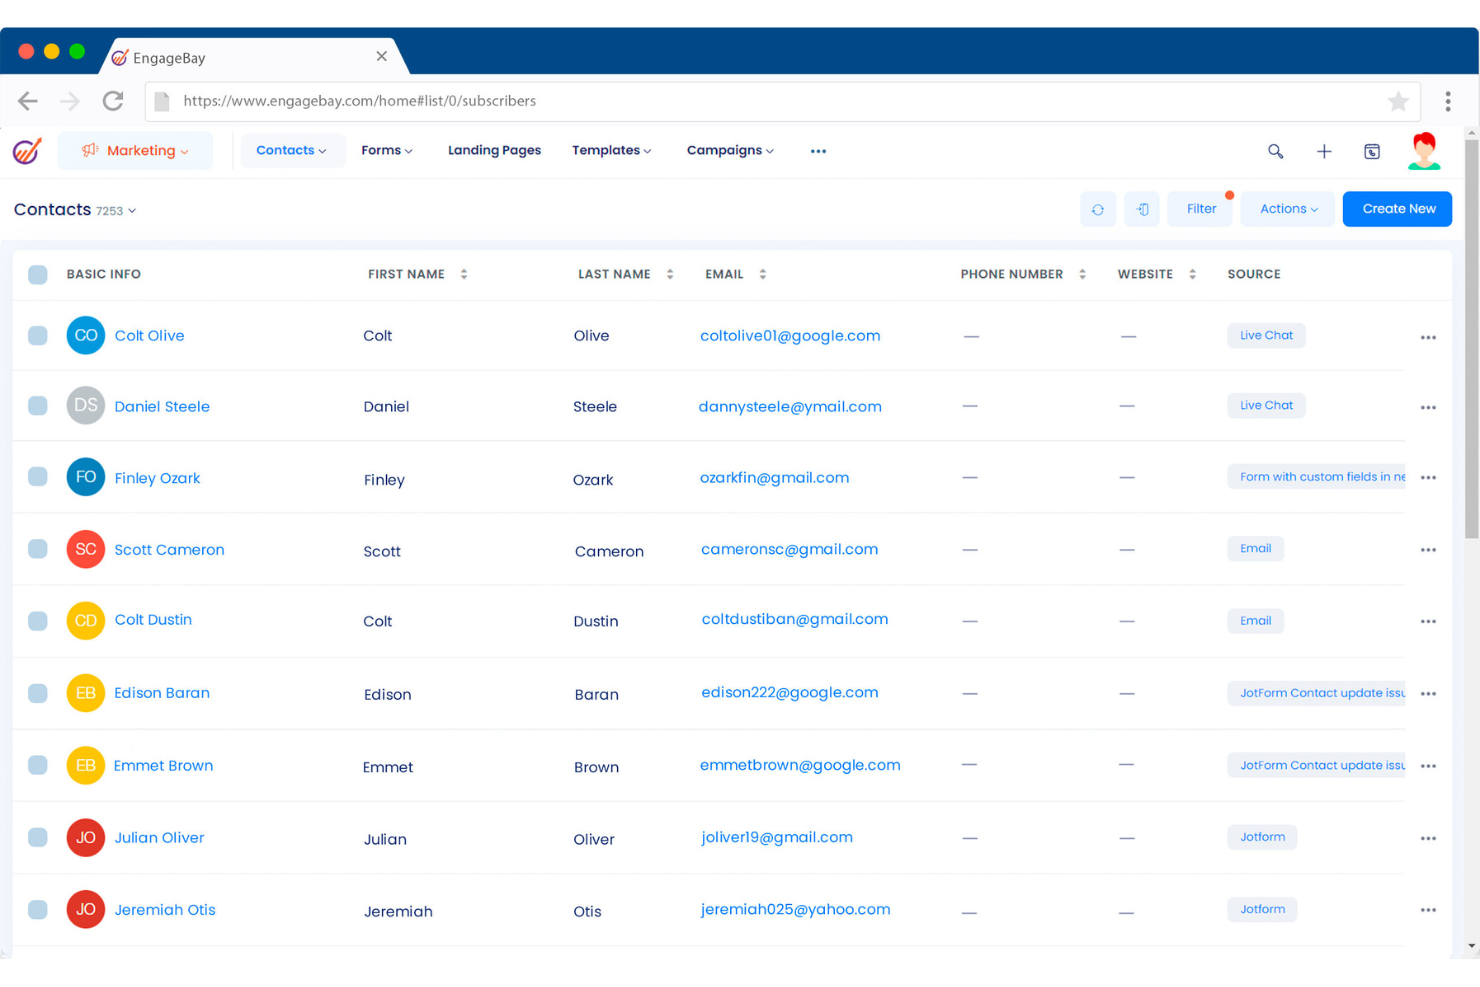Open the Contacts count dropdown arrow

pos(133,211)
